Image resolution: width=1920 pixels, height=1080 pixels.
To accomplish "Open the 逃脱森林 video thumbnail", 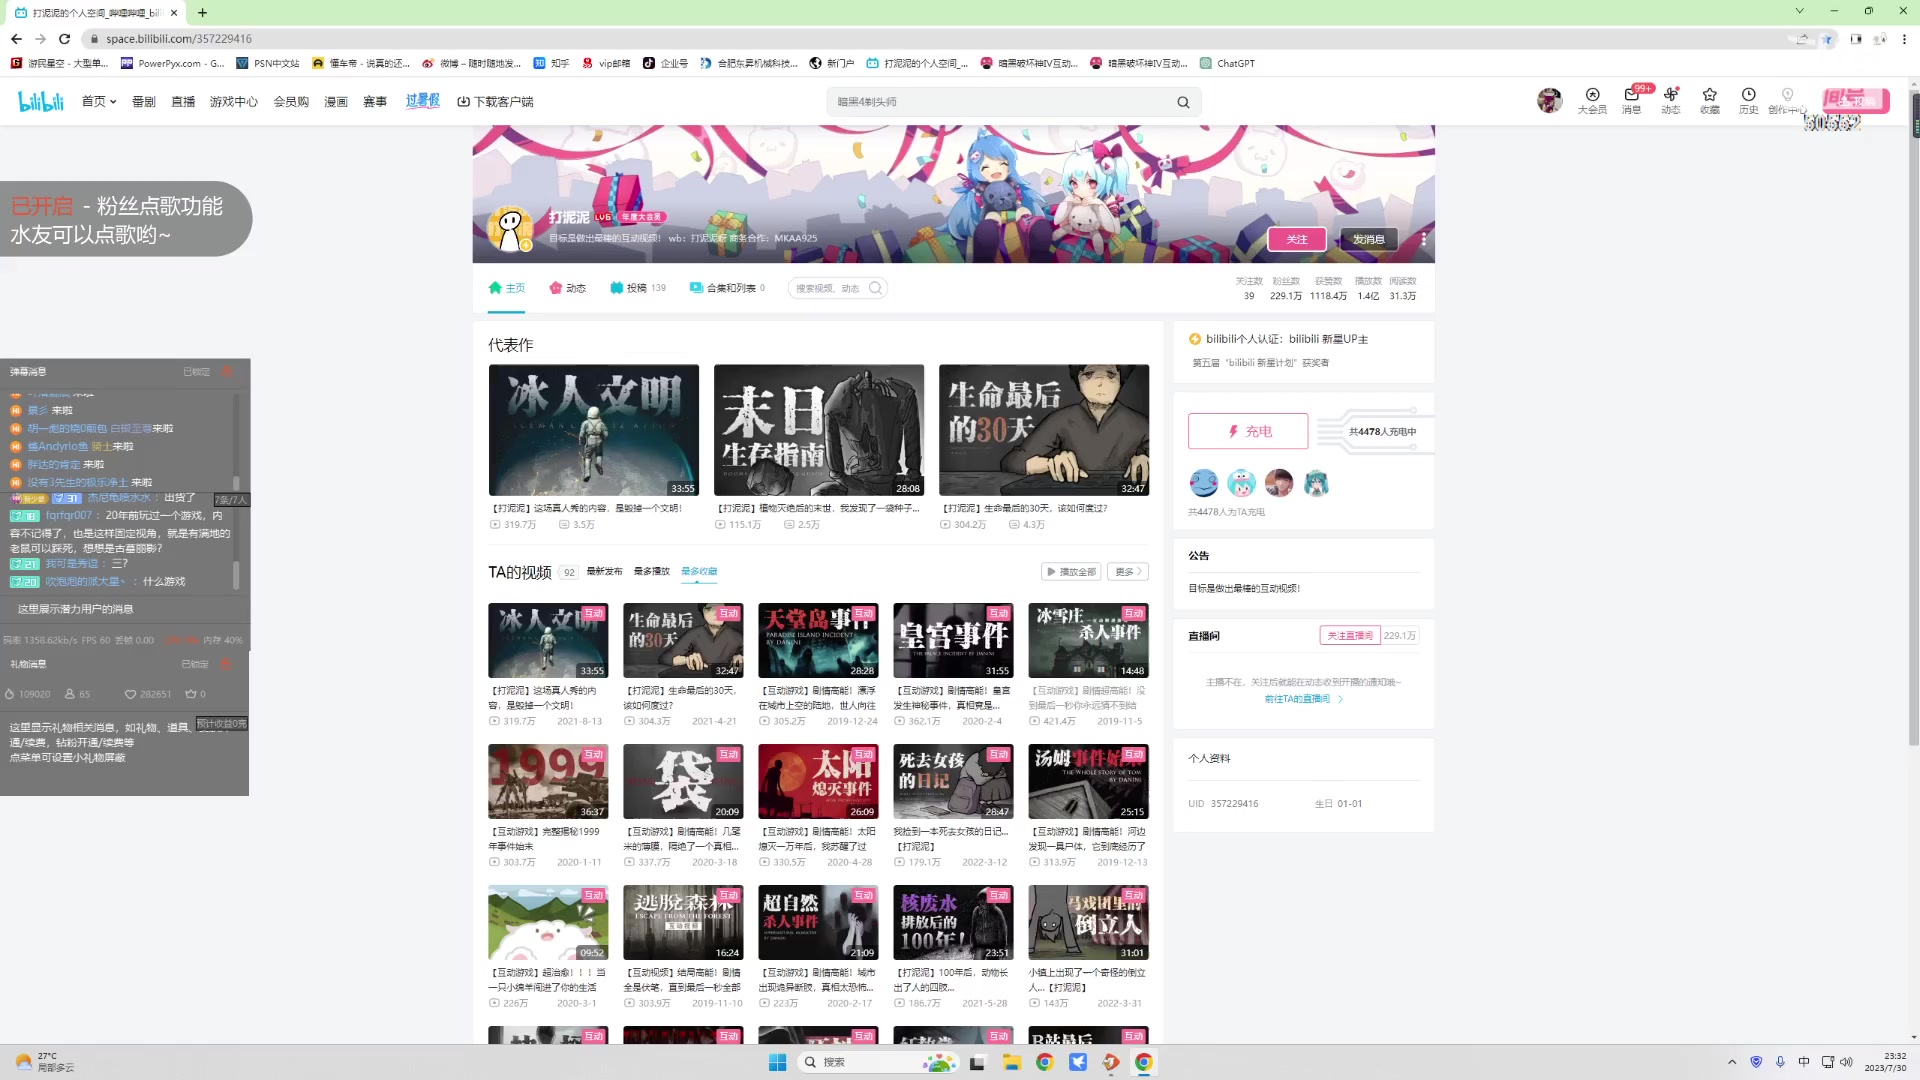I will pos(683,922).
